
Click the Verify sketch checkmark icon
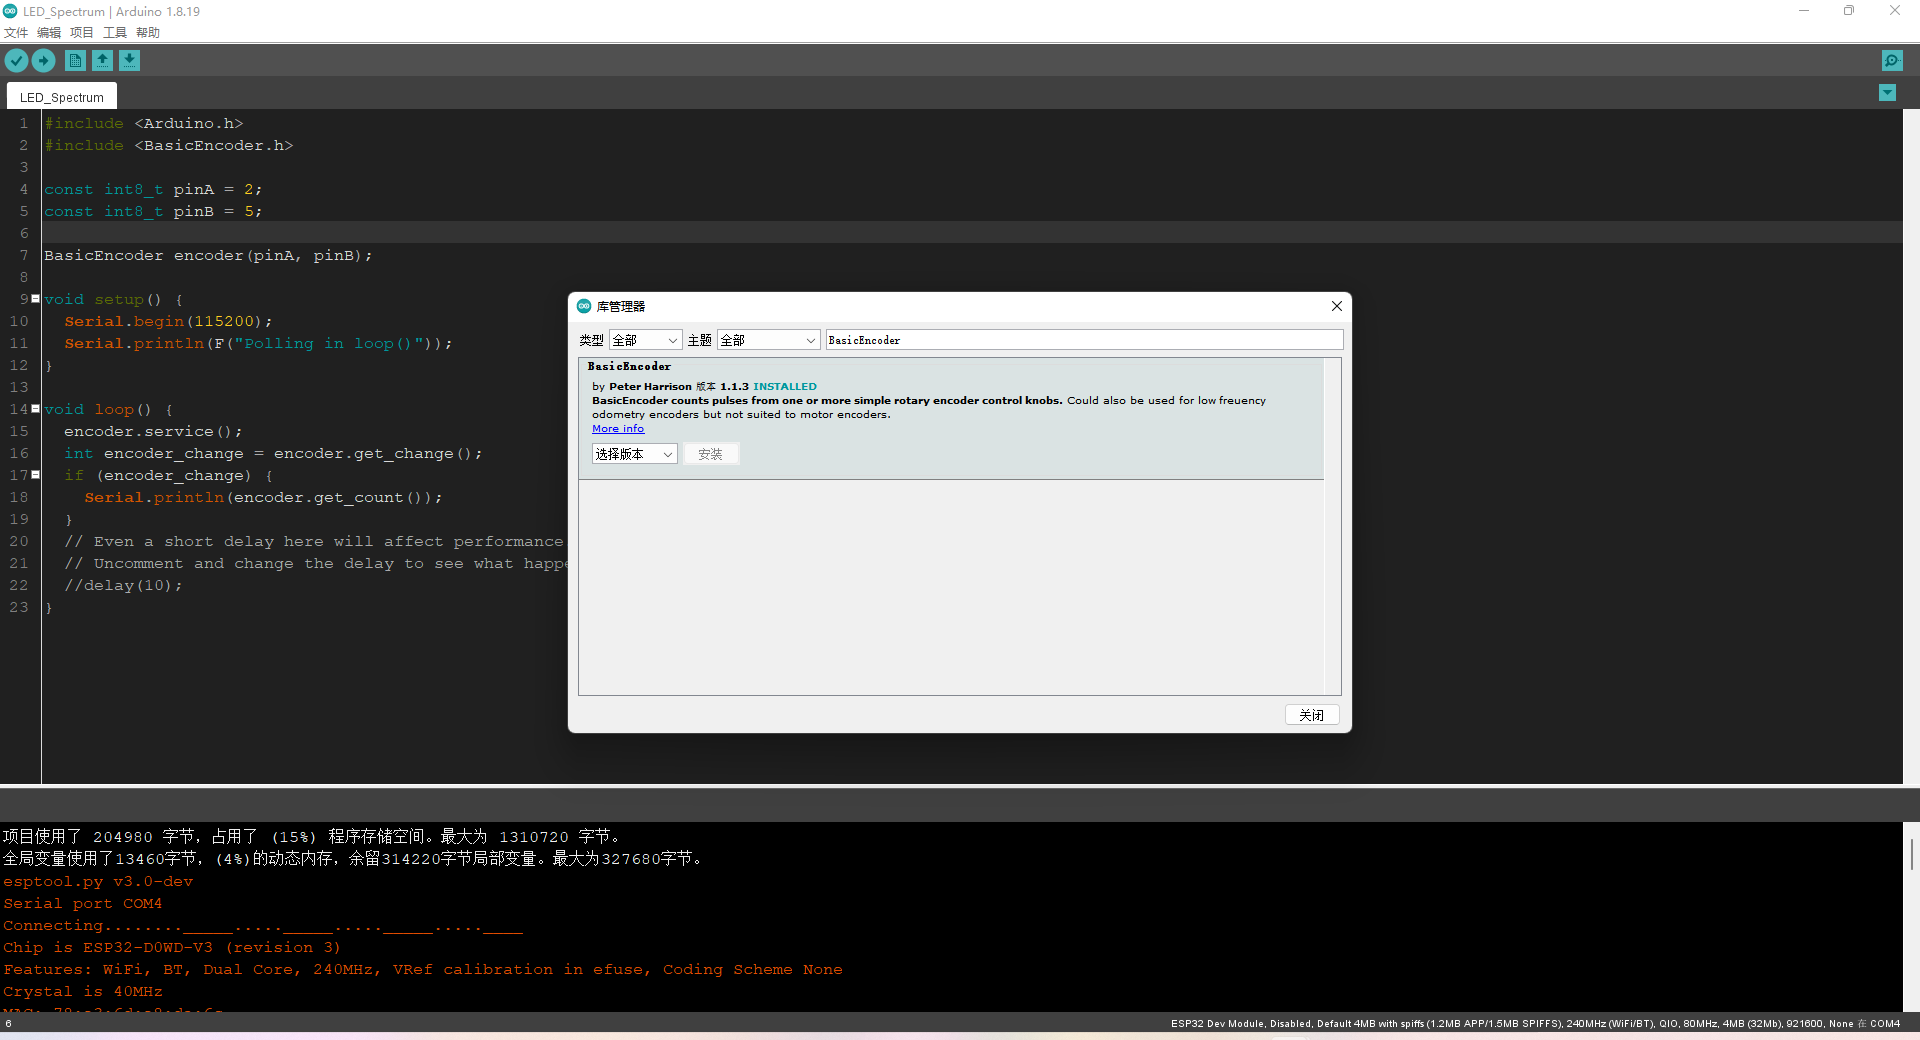click(x=16, y=61)
